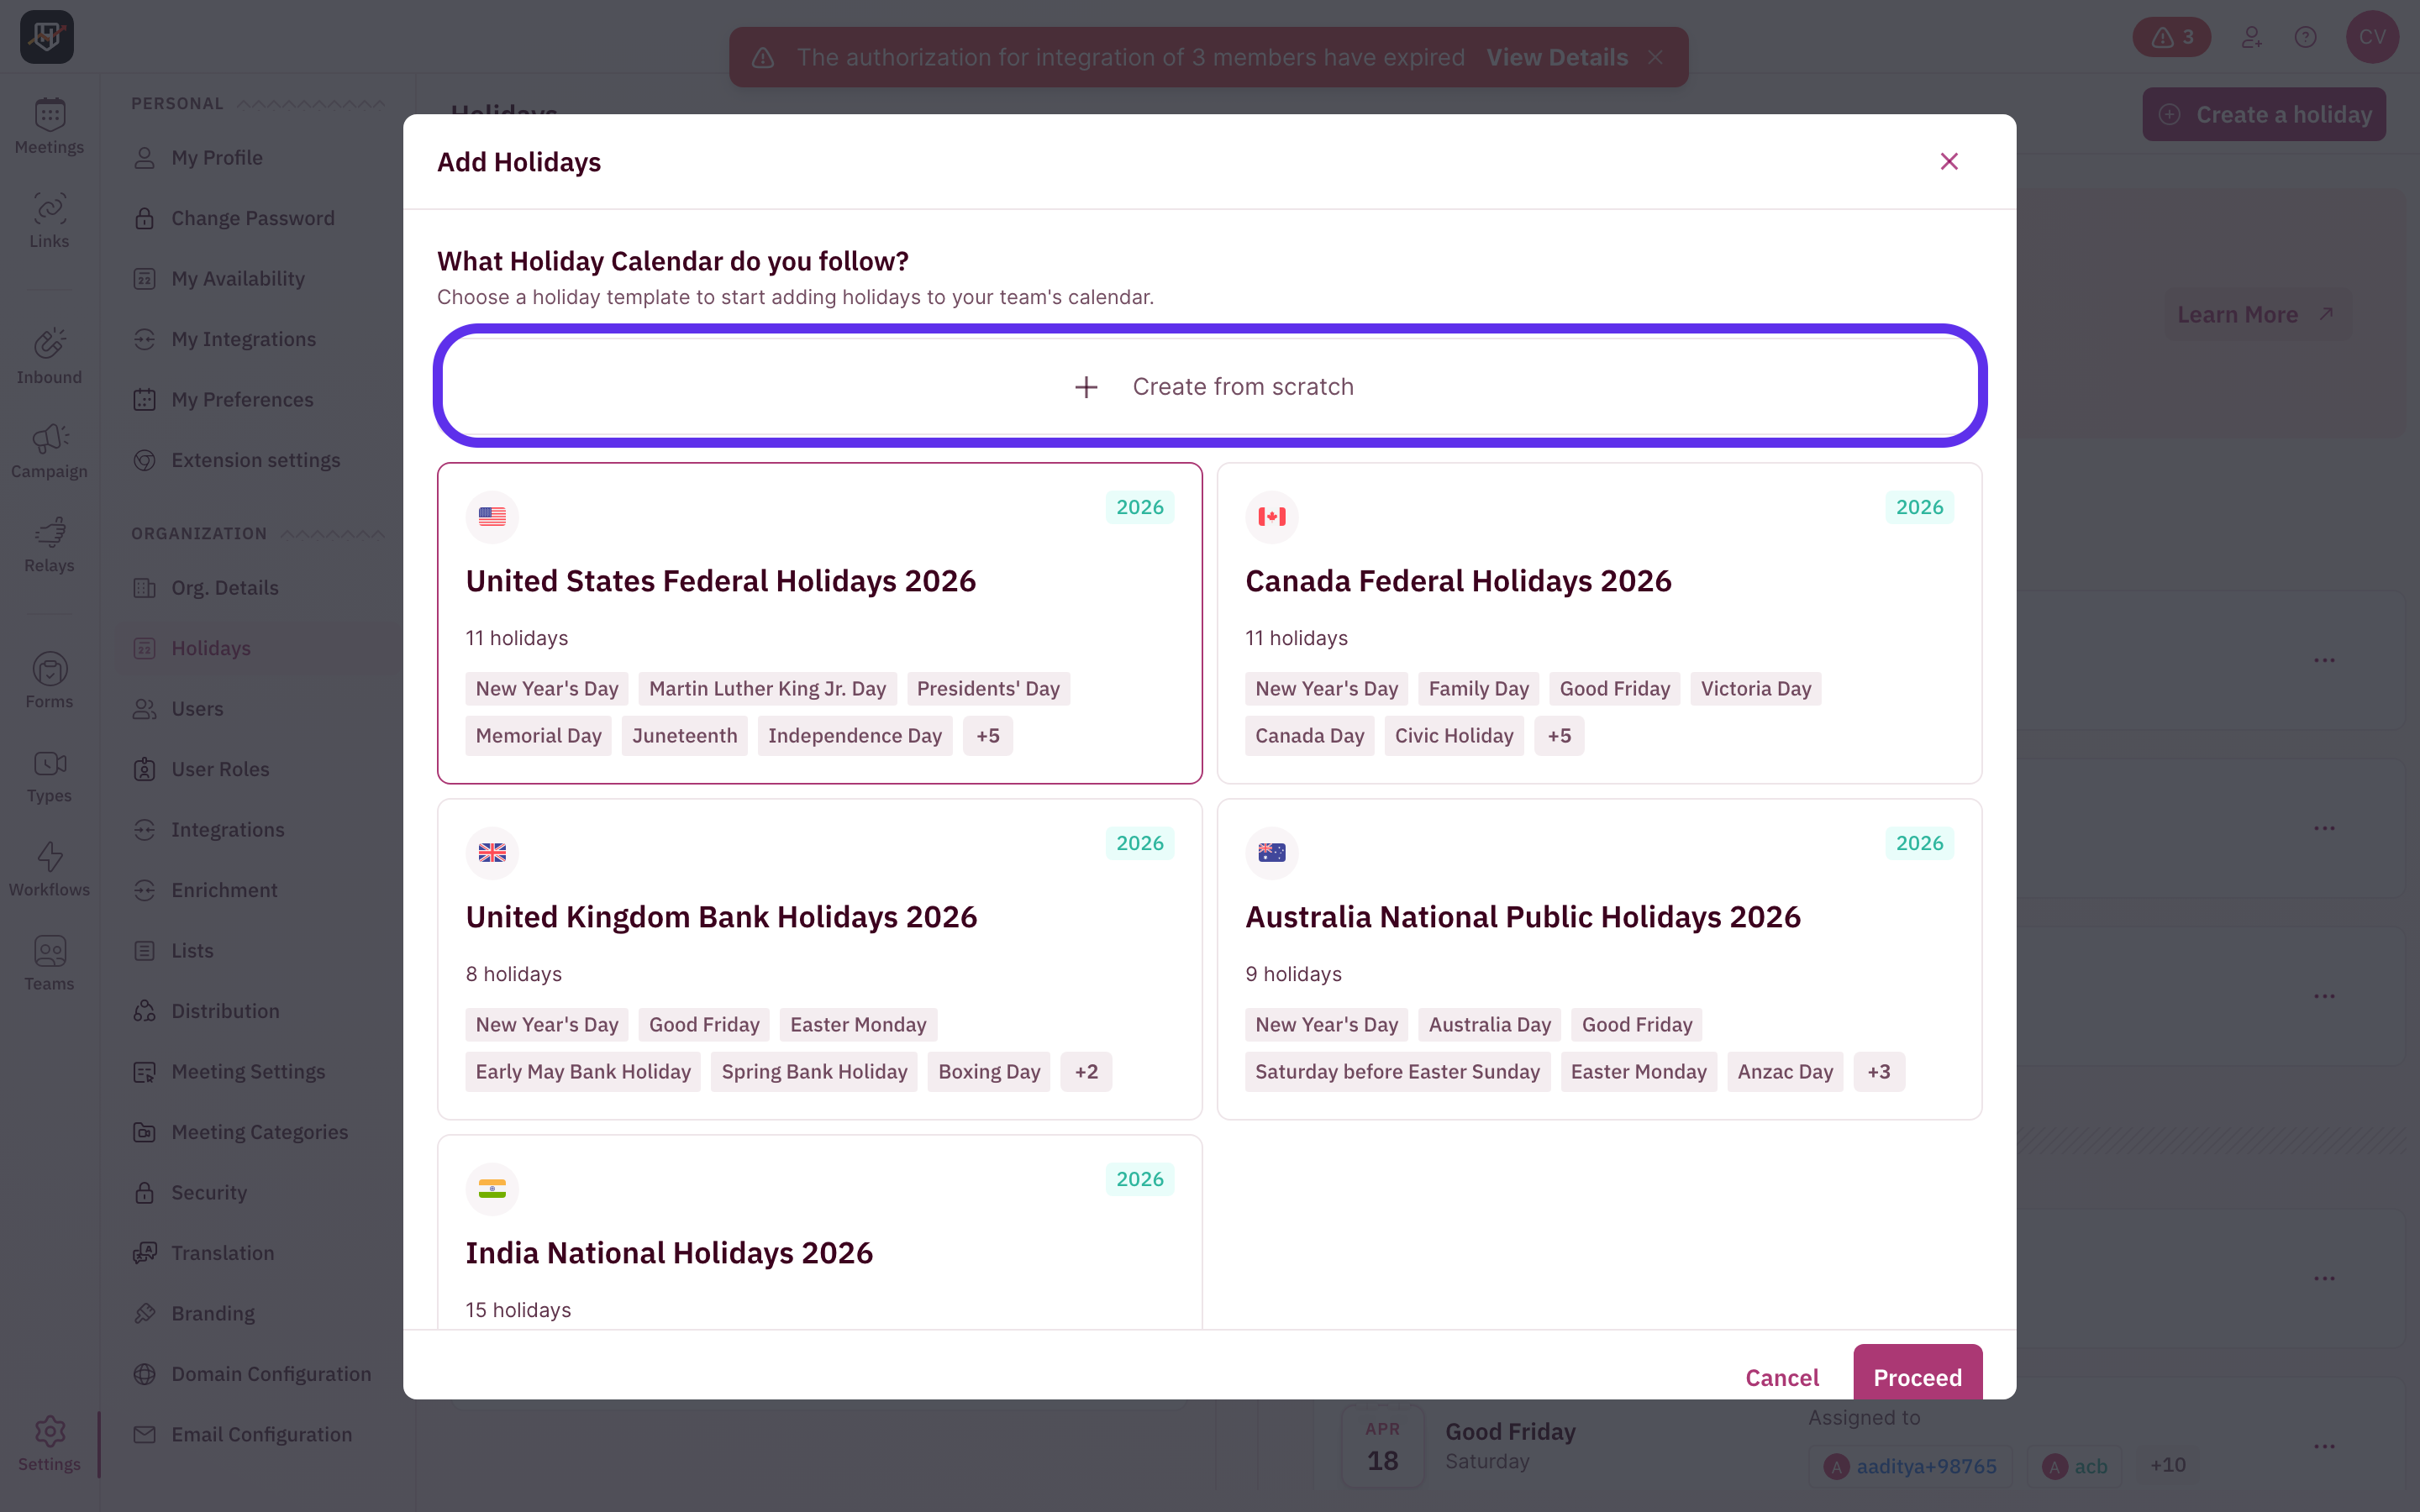The image size is (2420, 1512).
Task: Close the Add Holidays dialog with X
Action: (1948, 162)
